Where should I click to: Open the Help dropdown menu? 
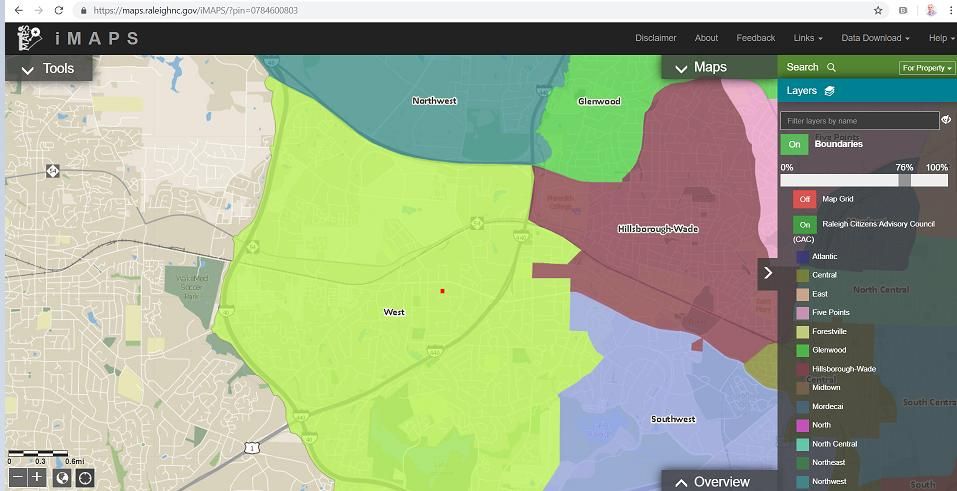tap(941, 38)
